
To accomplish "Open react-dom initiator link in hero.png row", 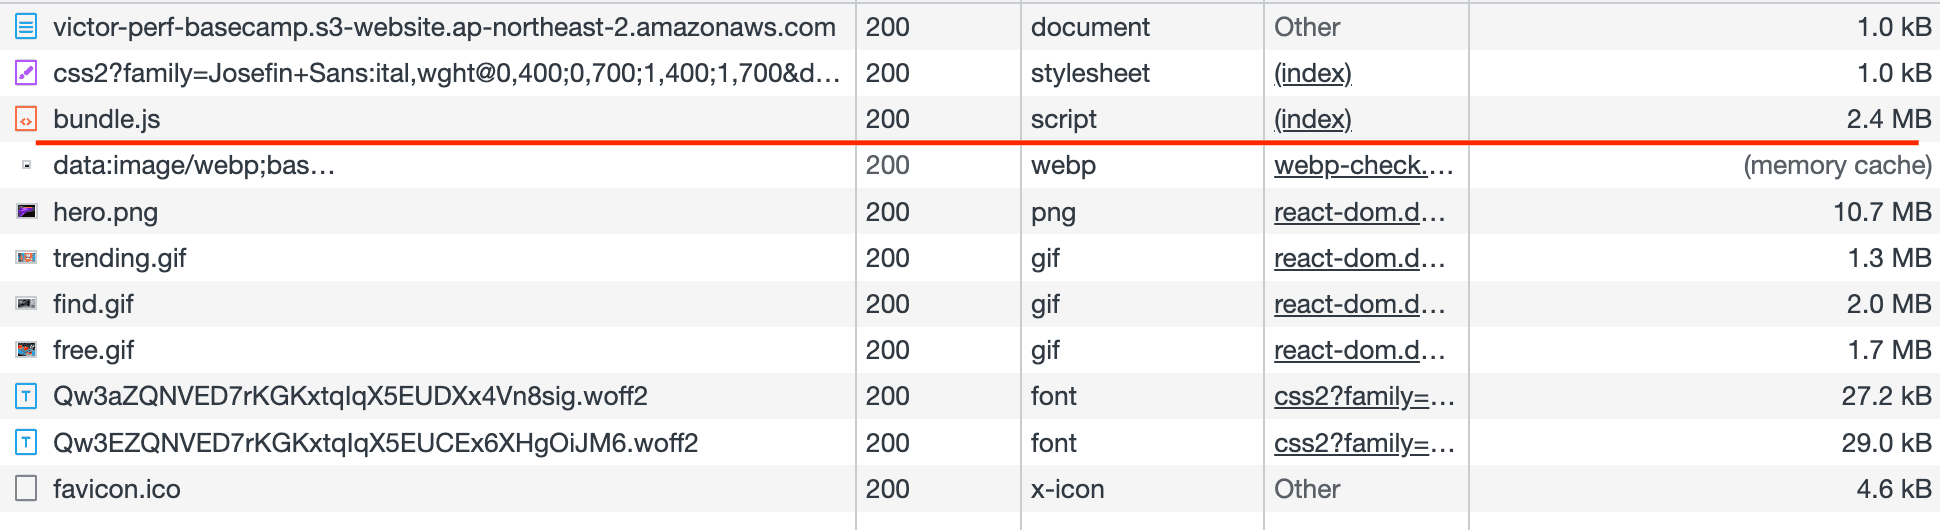I will click(x=1358, y=212).
